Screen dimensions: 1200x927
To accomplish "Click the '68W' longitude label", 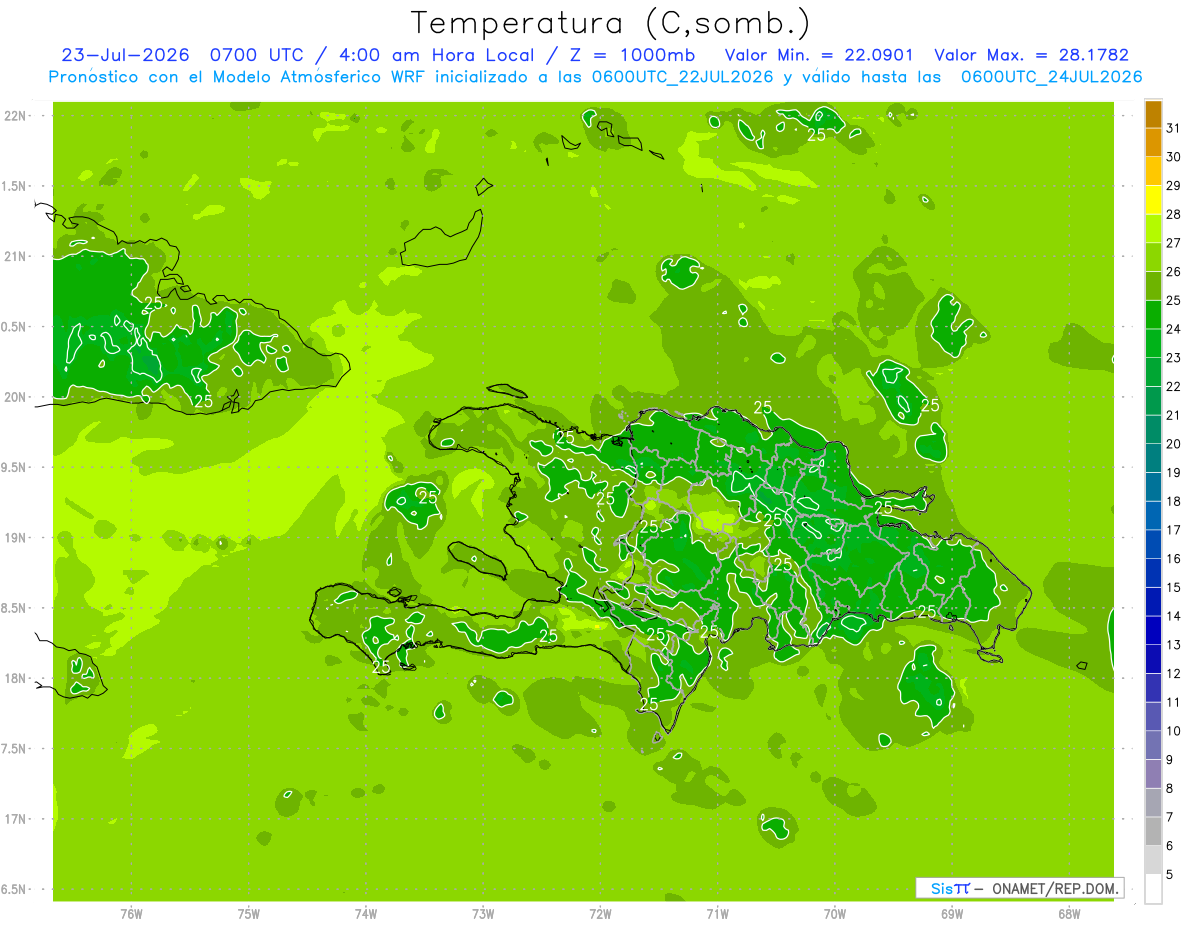I will click(x=1069, y=913).
